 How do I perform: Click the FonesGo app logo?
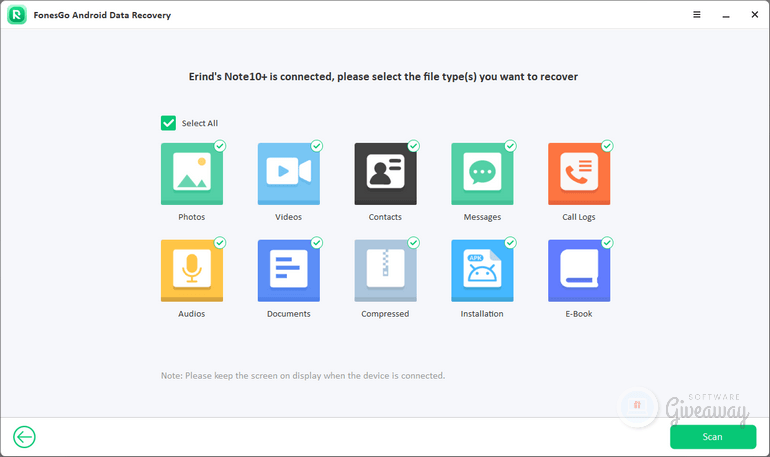[17, 15]
